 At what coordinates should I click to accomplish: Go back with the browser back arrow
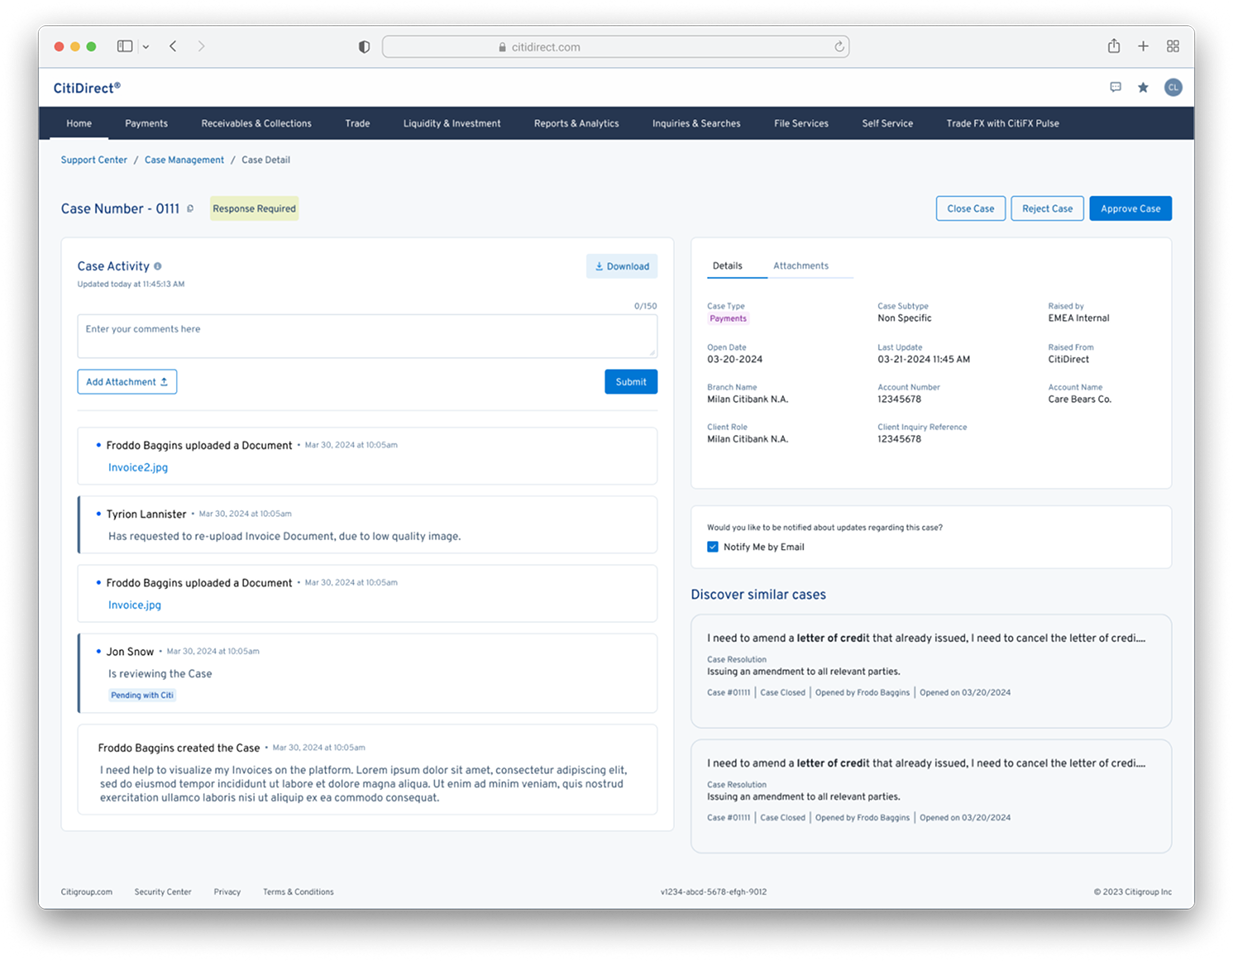173,46
